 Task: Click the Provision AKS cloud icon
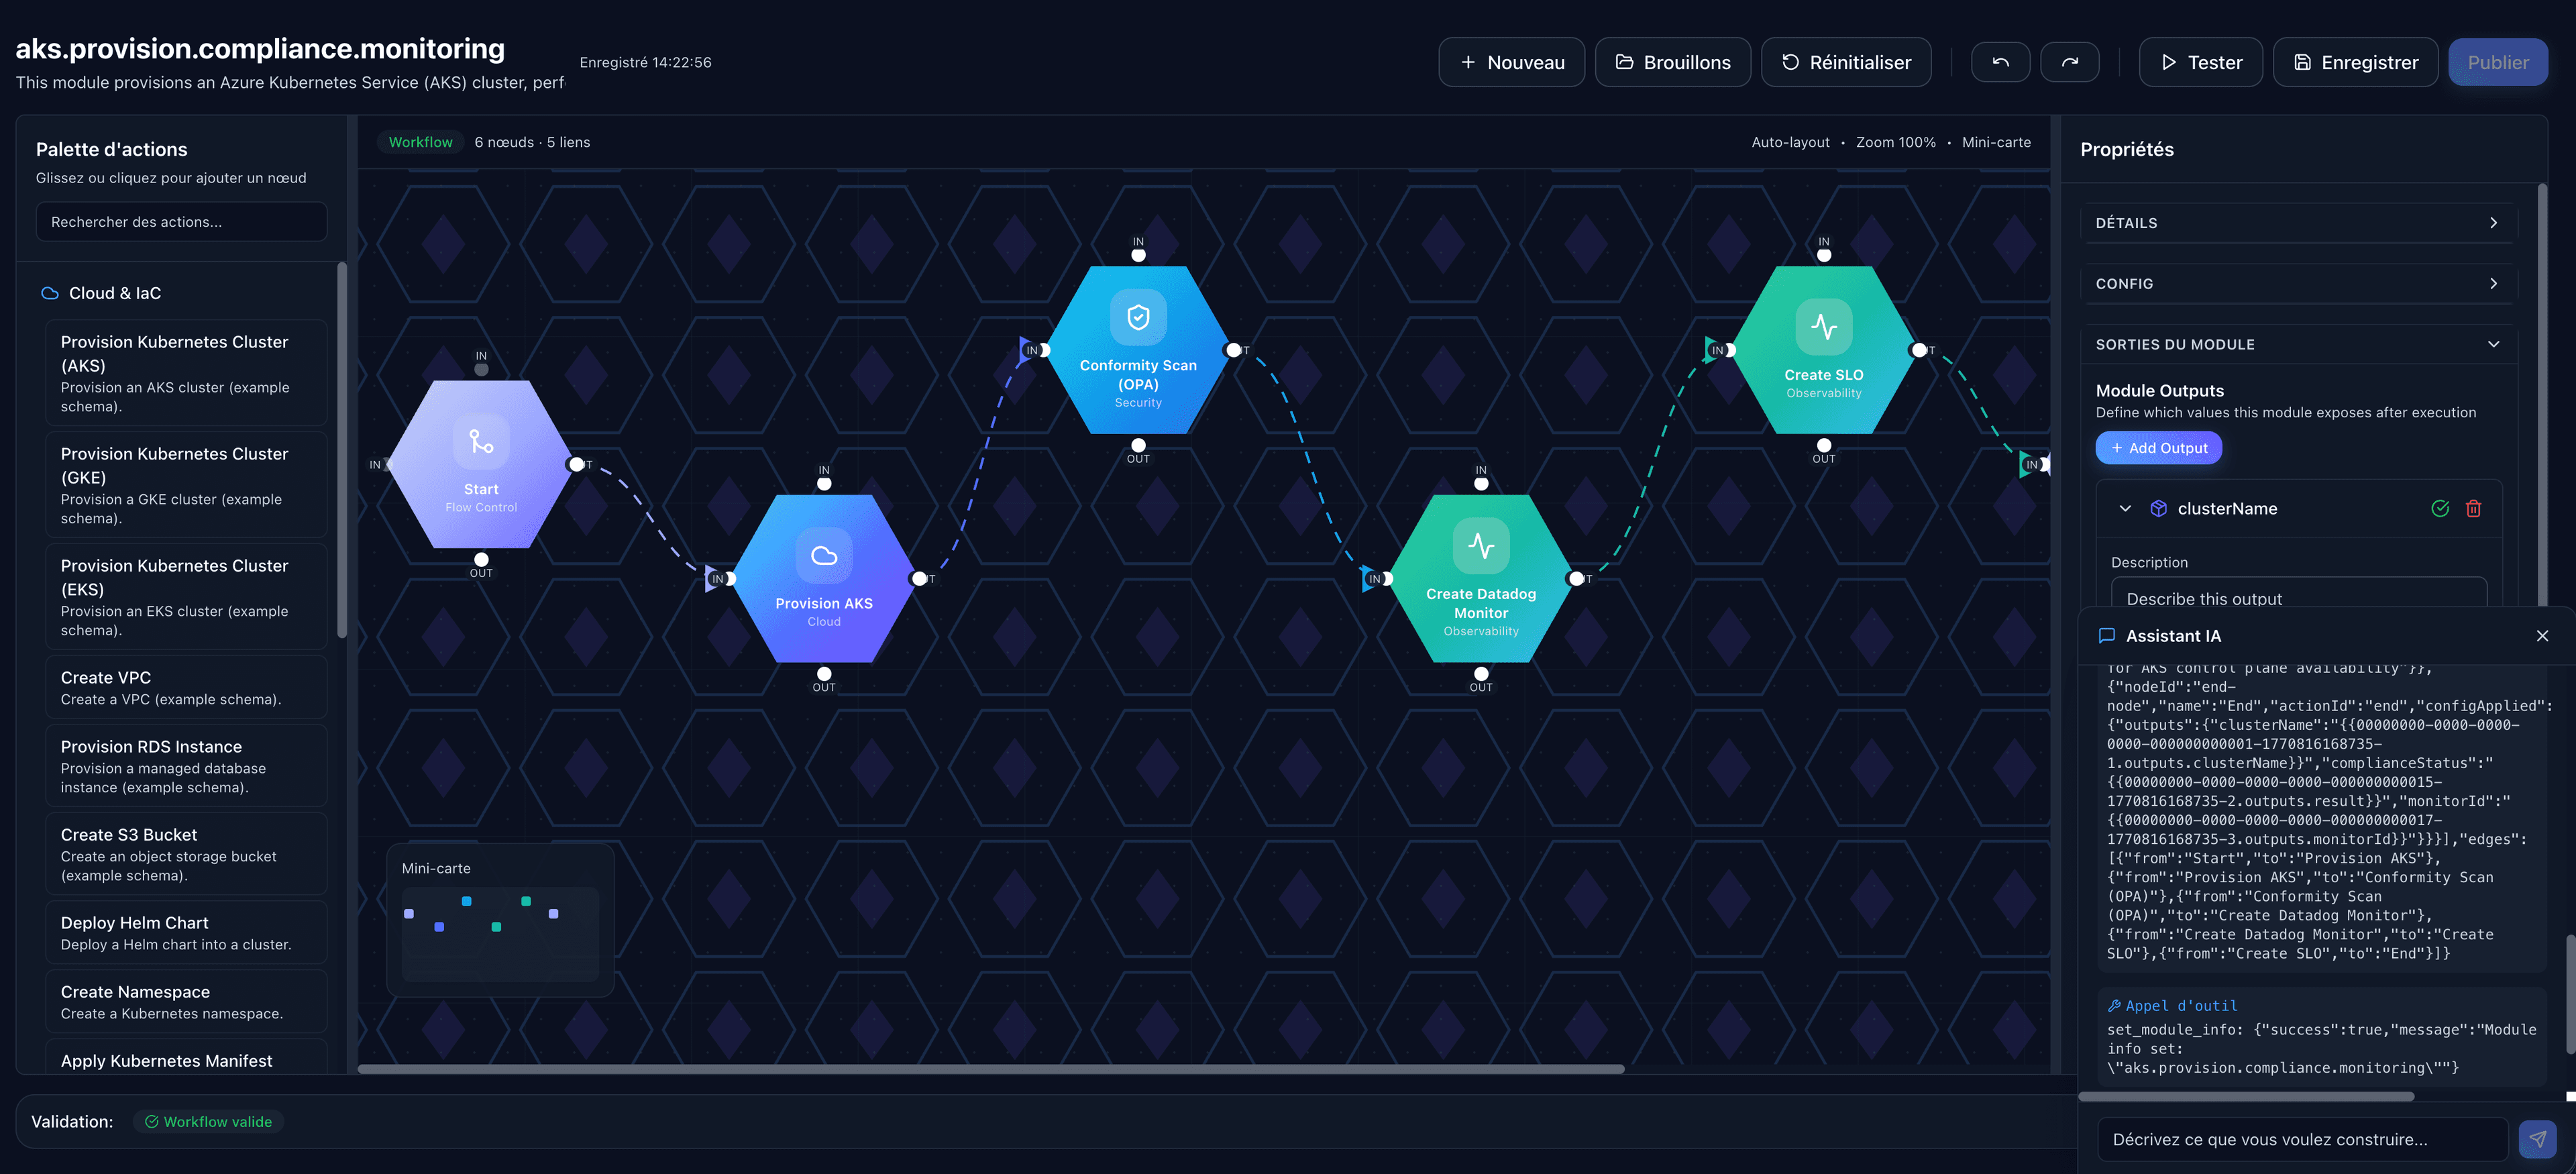(824, 555)
